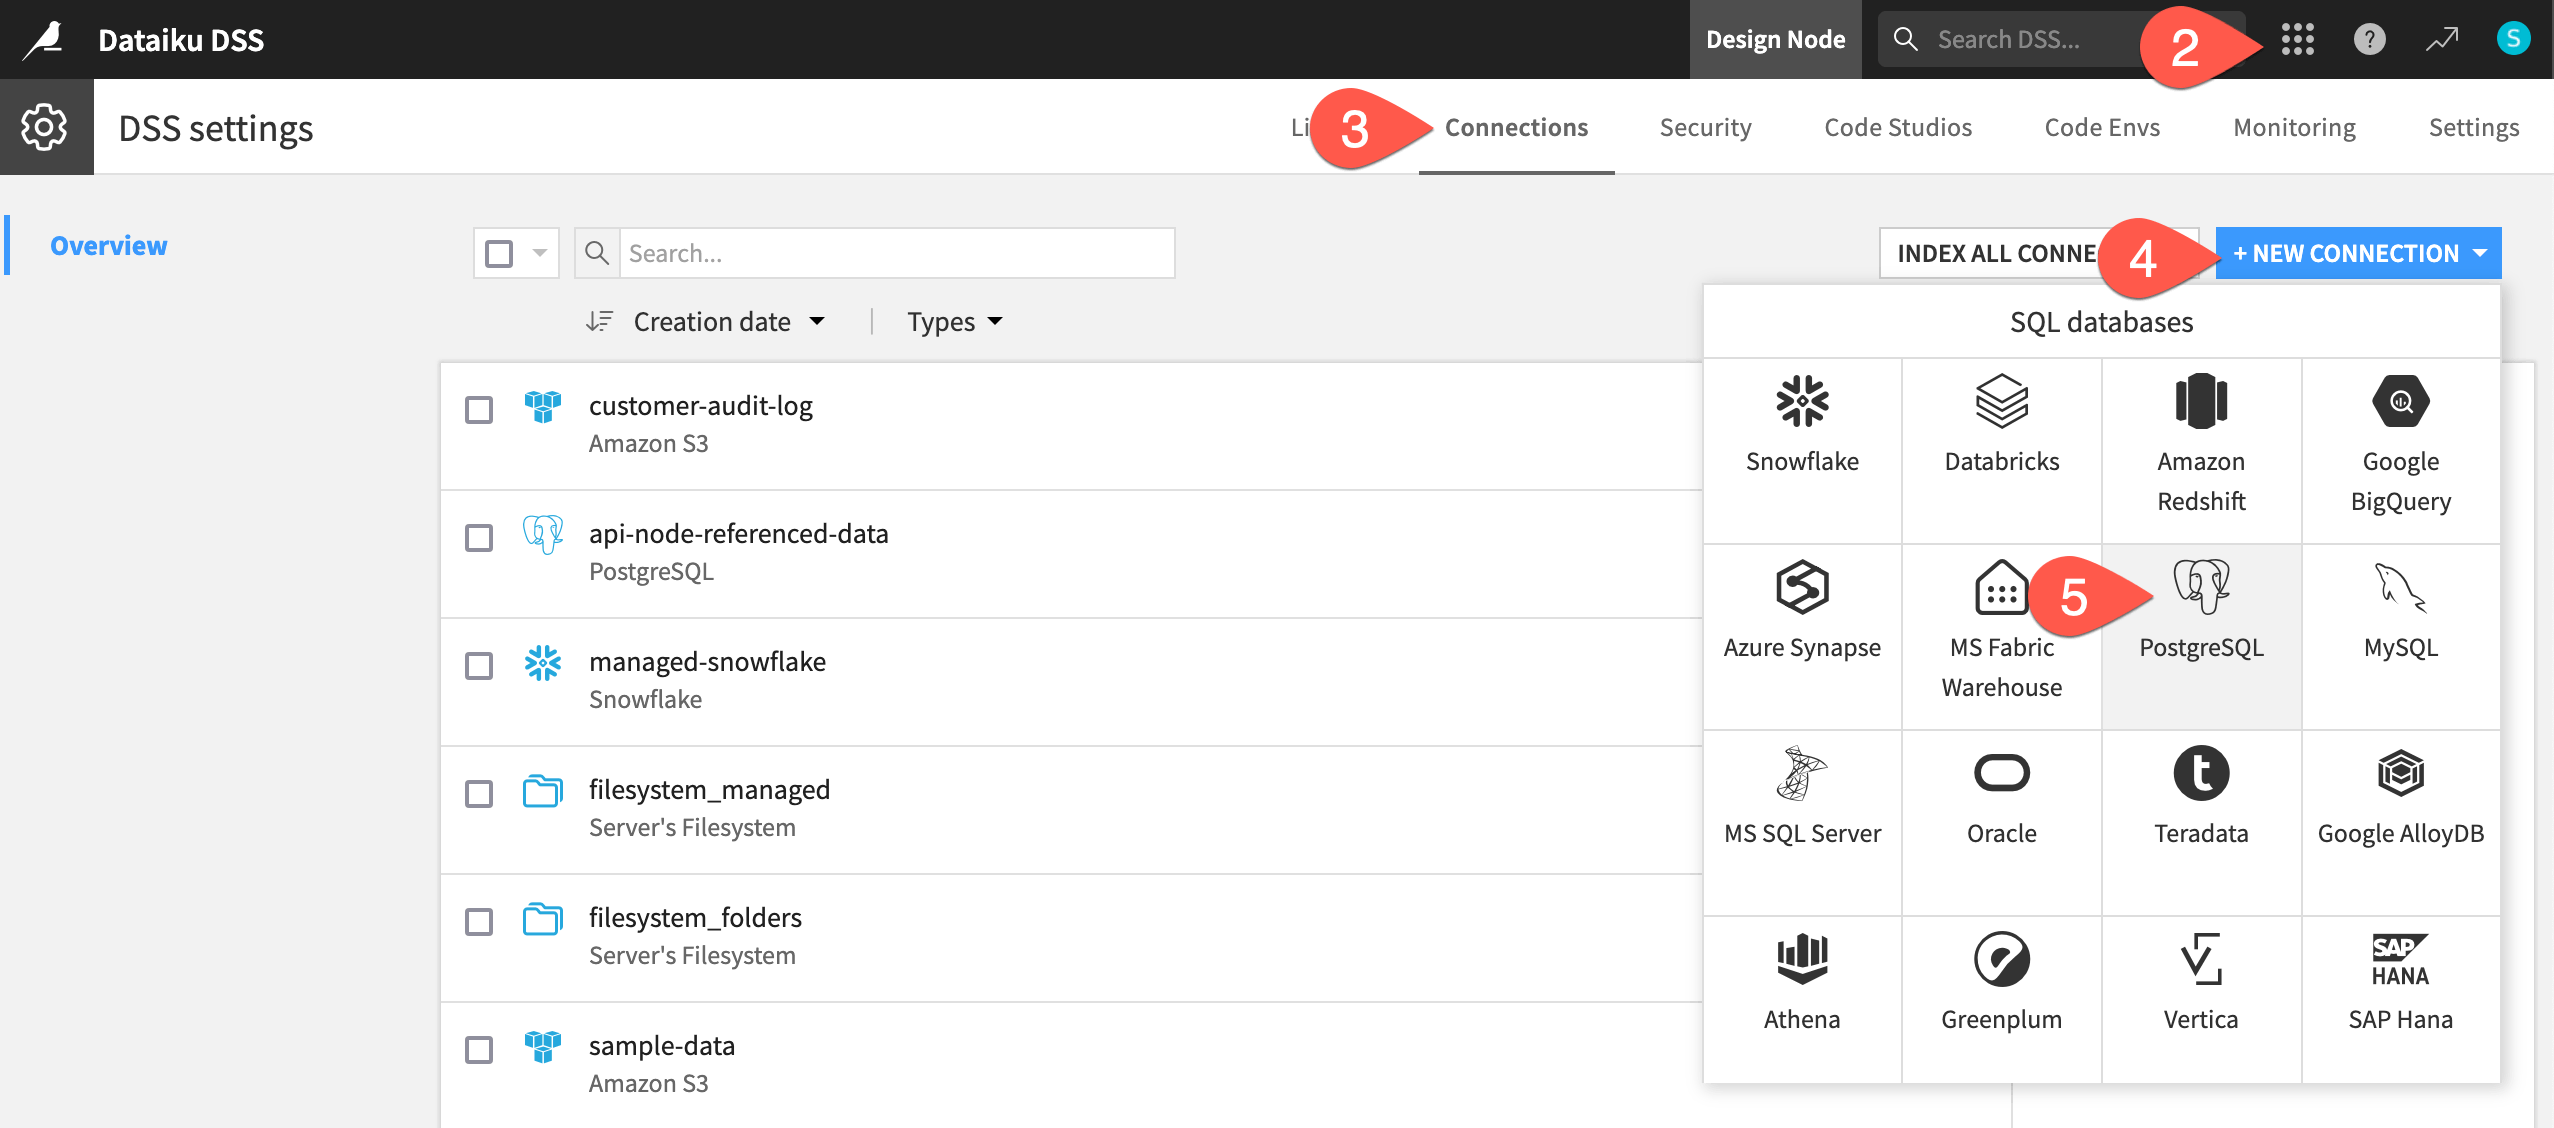
Task: Open the Overview section in the sidebar
Action: (x=108, y=245)
